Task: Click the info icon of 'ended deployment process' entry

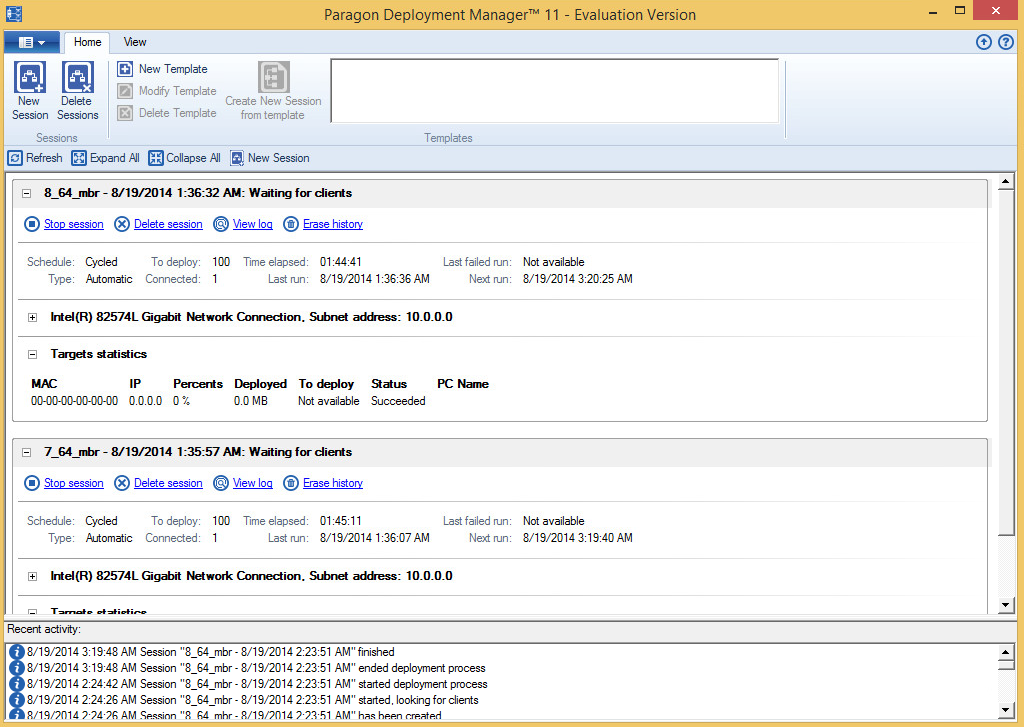Action: click(x=16, y=668)
